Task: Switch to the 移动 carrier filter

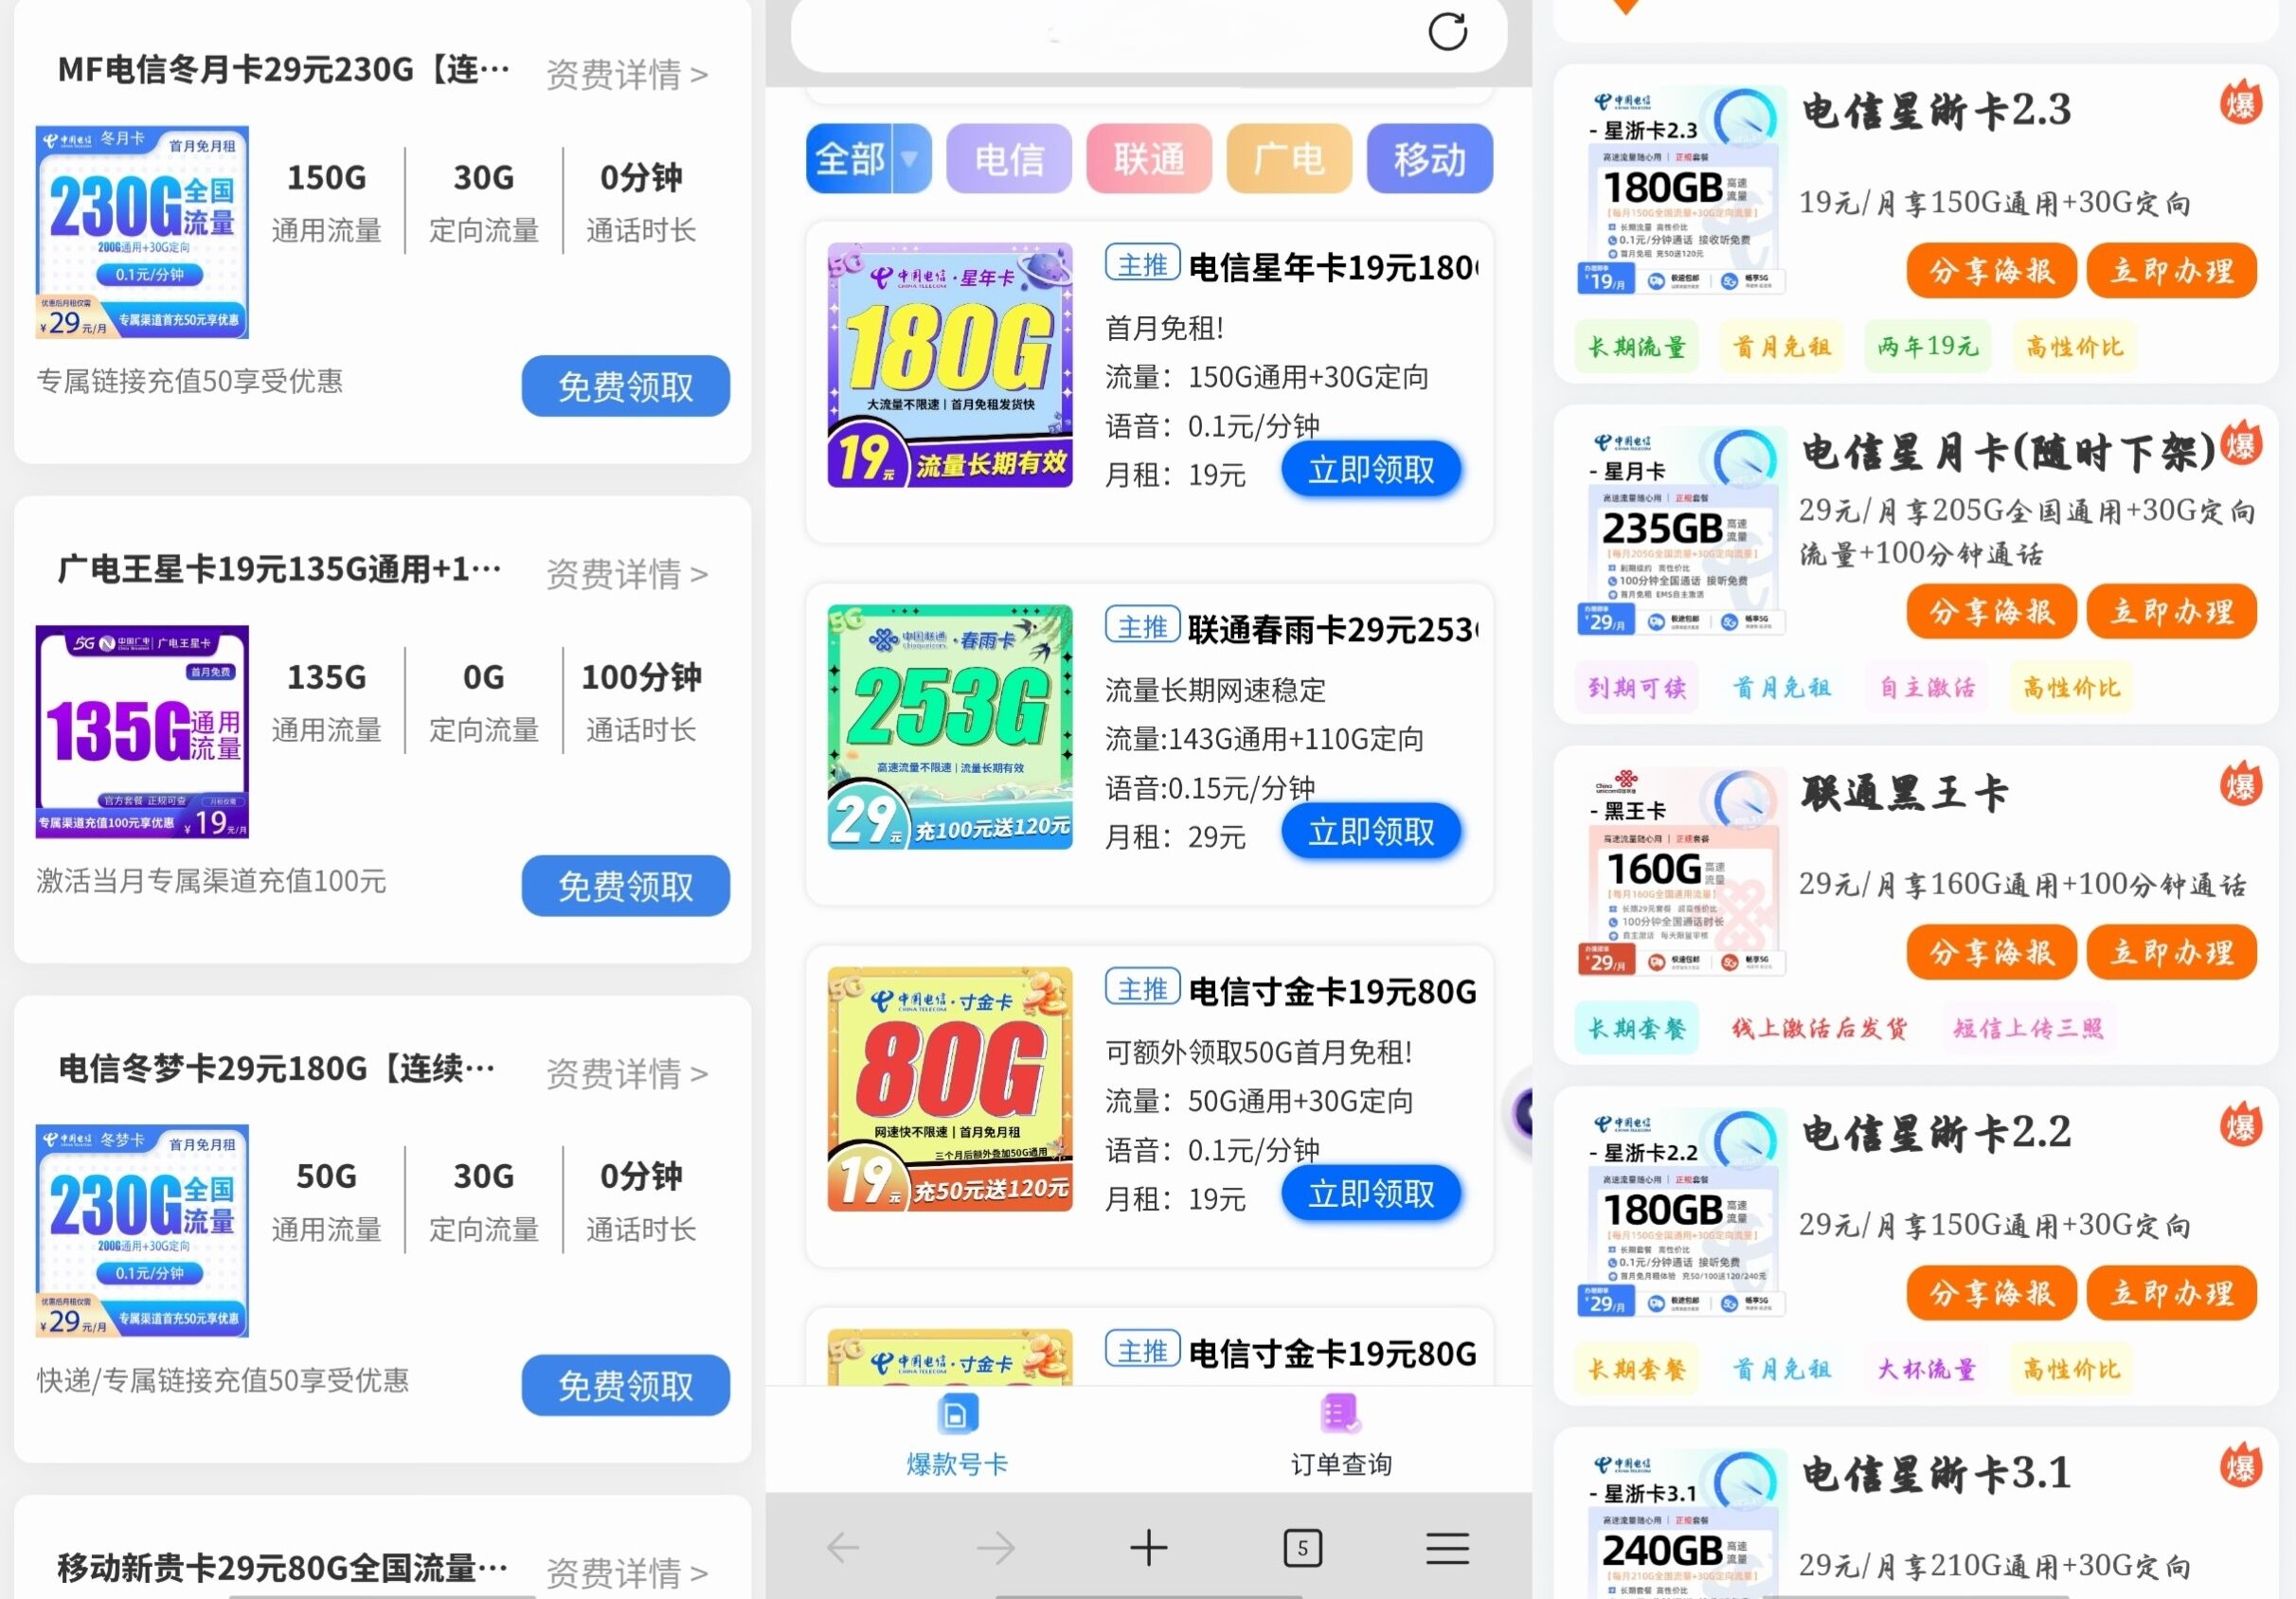Action: click(1428, 158)
